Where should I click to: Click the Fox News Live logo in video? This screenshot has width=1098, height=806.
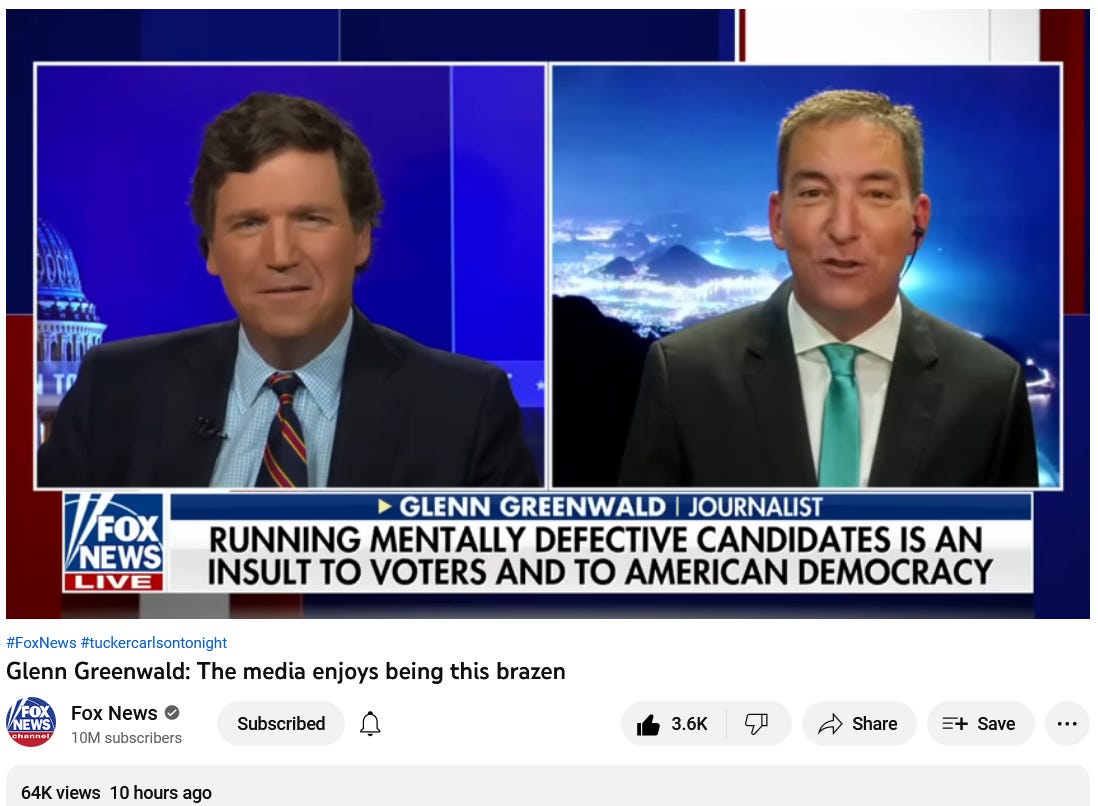pyautogui.click(x=114, y=542)
